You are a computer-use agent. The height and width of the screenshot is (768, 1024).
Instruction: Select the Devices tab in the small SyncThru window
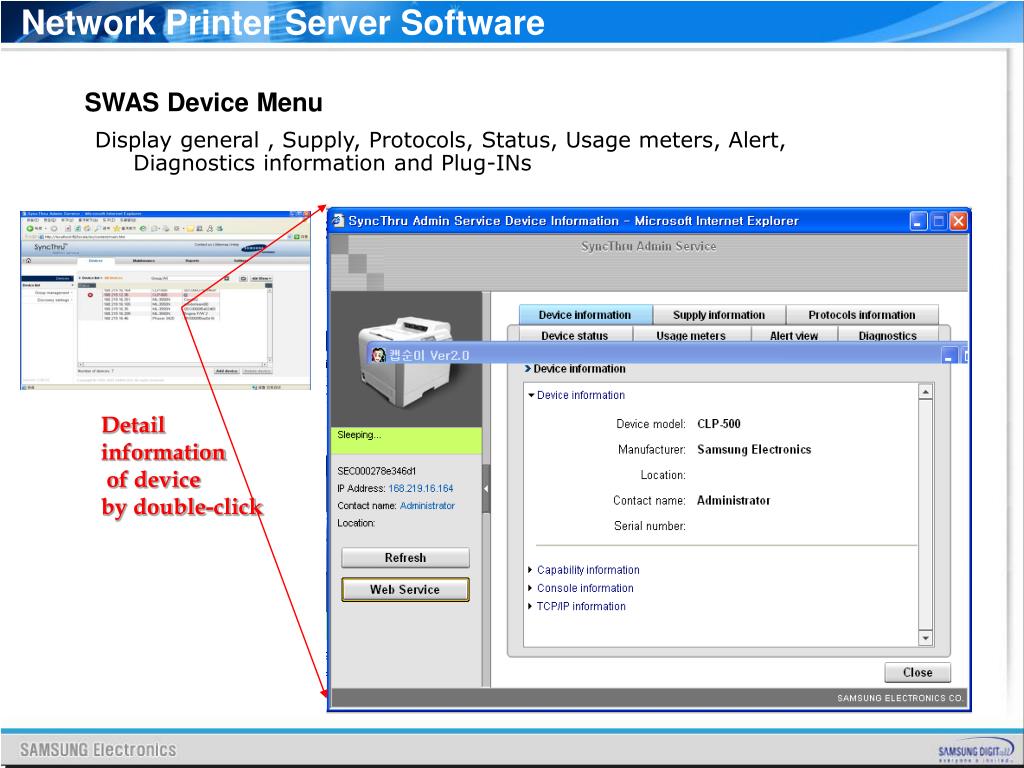95,261
